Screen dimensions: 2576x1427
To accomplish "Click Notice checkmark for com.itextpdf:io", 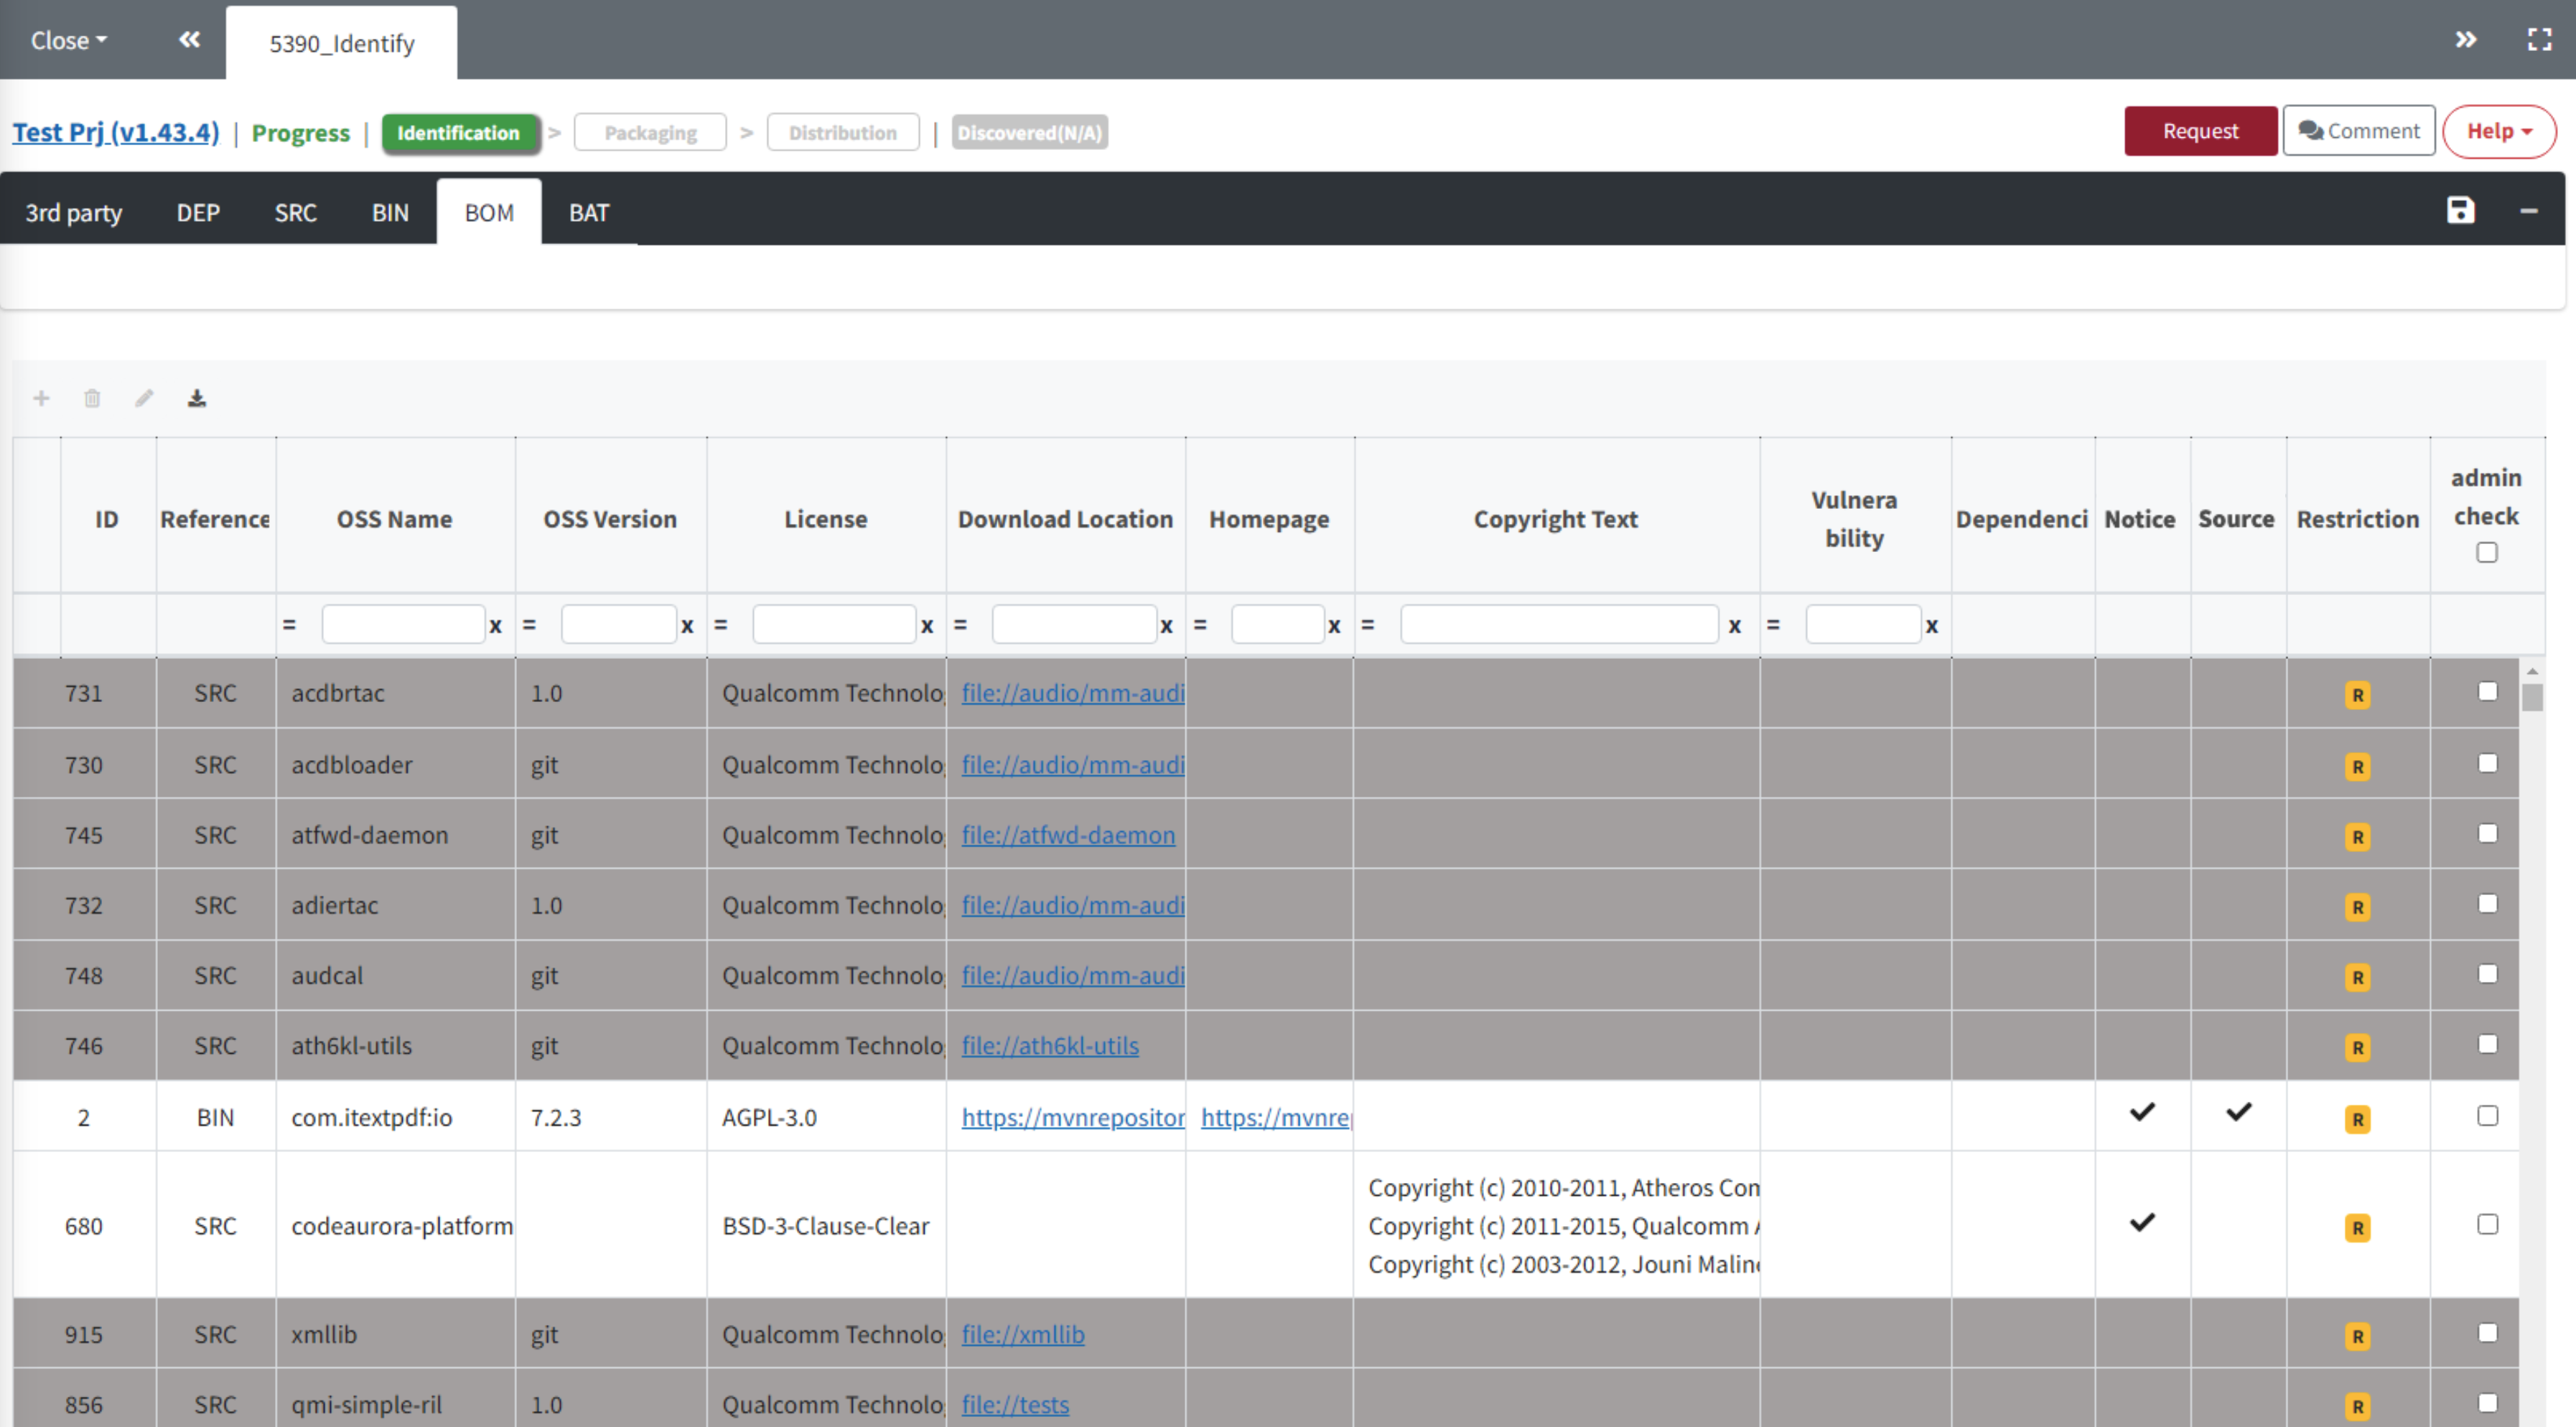I will [2141, 1112].
